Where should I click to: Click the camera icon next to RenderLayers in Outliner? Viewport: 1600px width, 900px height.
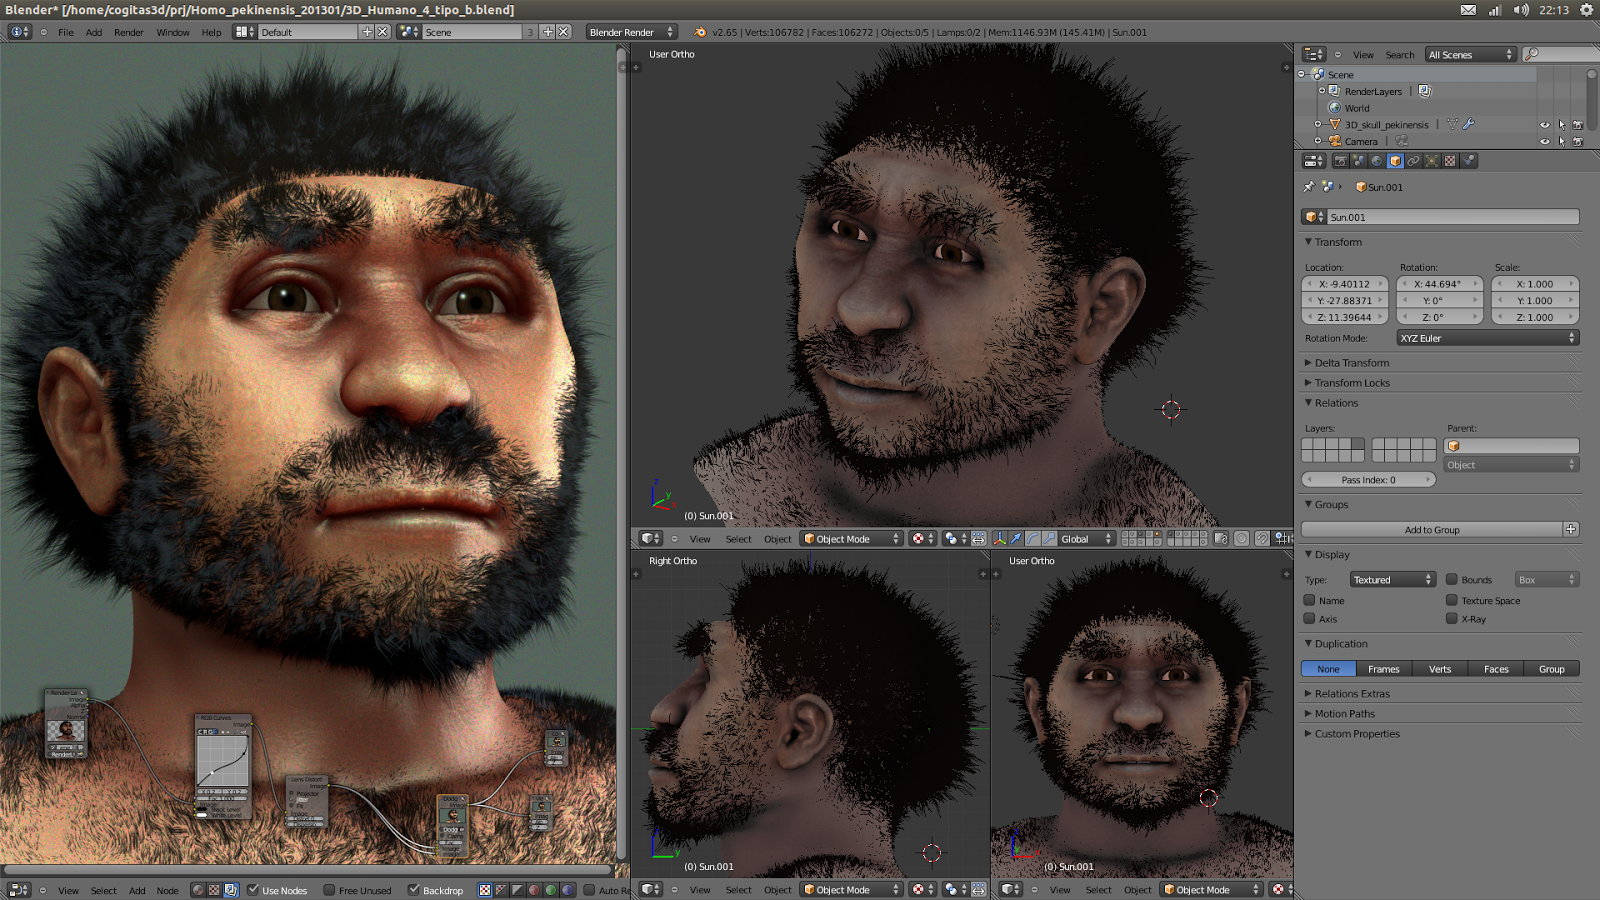(1424, 90)
